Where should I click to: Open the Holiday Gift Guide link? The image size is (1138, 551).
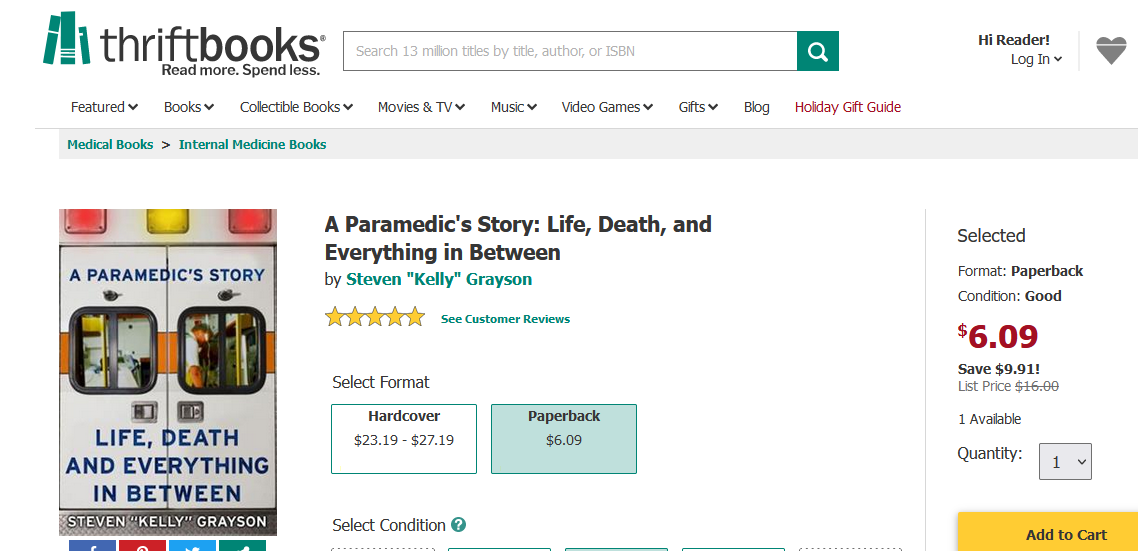848,107
